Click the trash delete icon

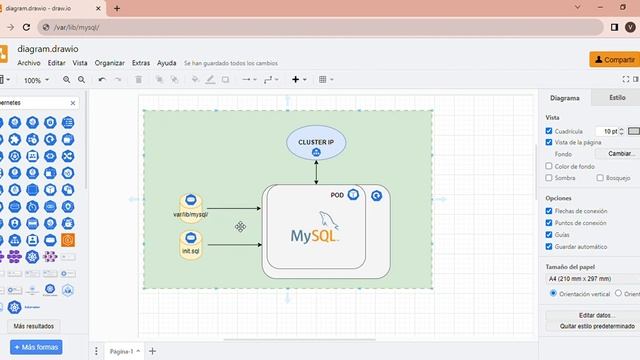pyautogui.click(x=139, y=80)
